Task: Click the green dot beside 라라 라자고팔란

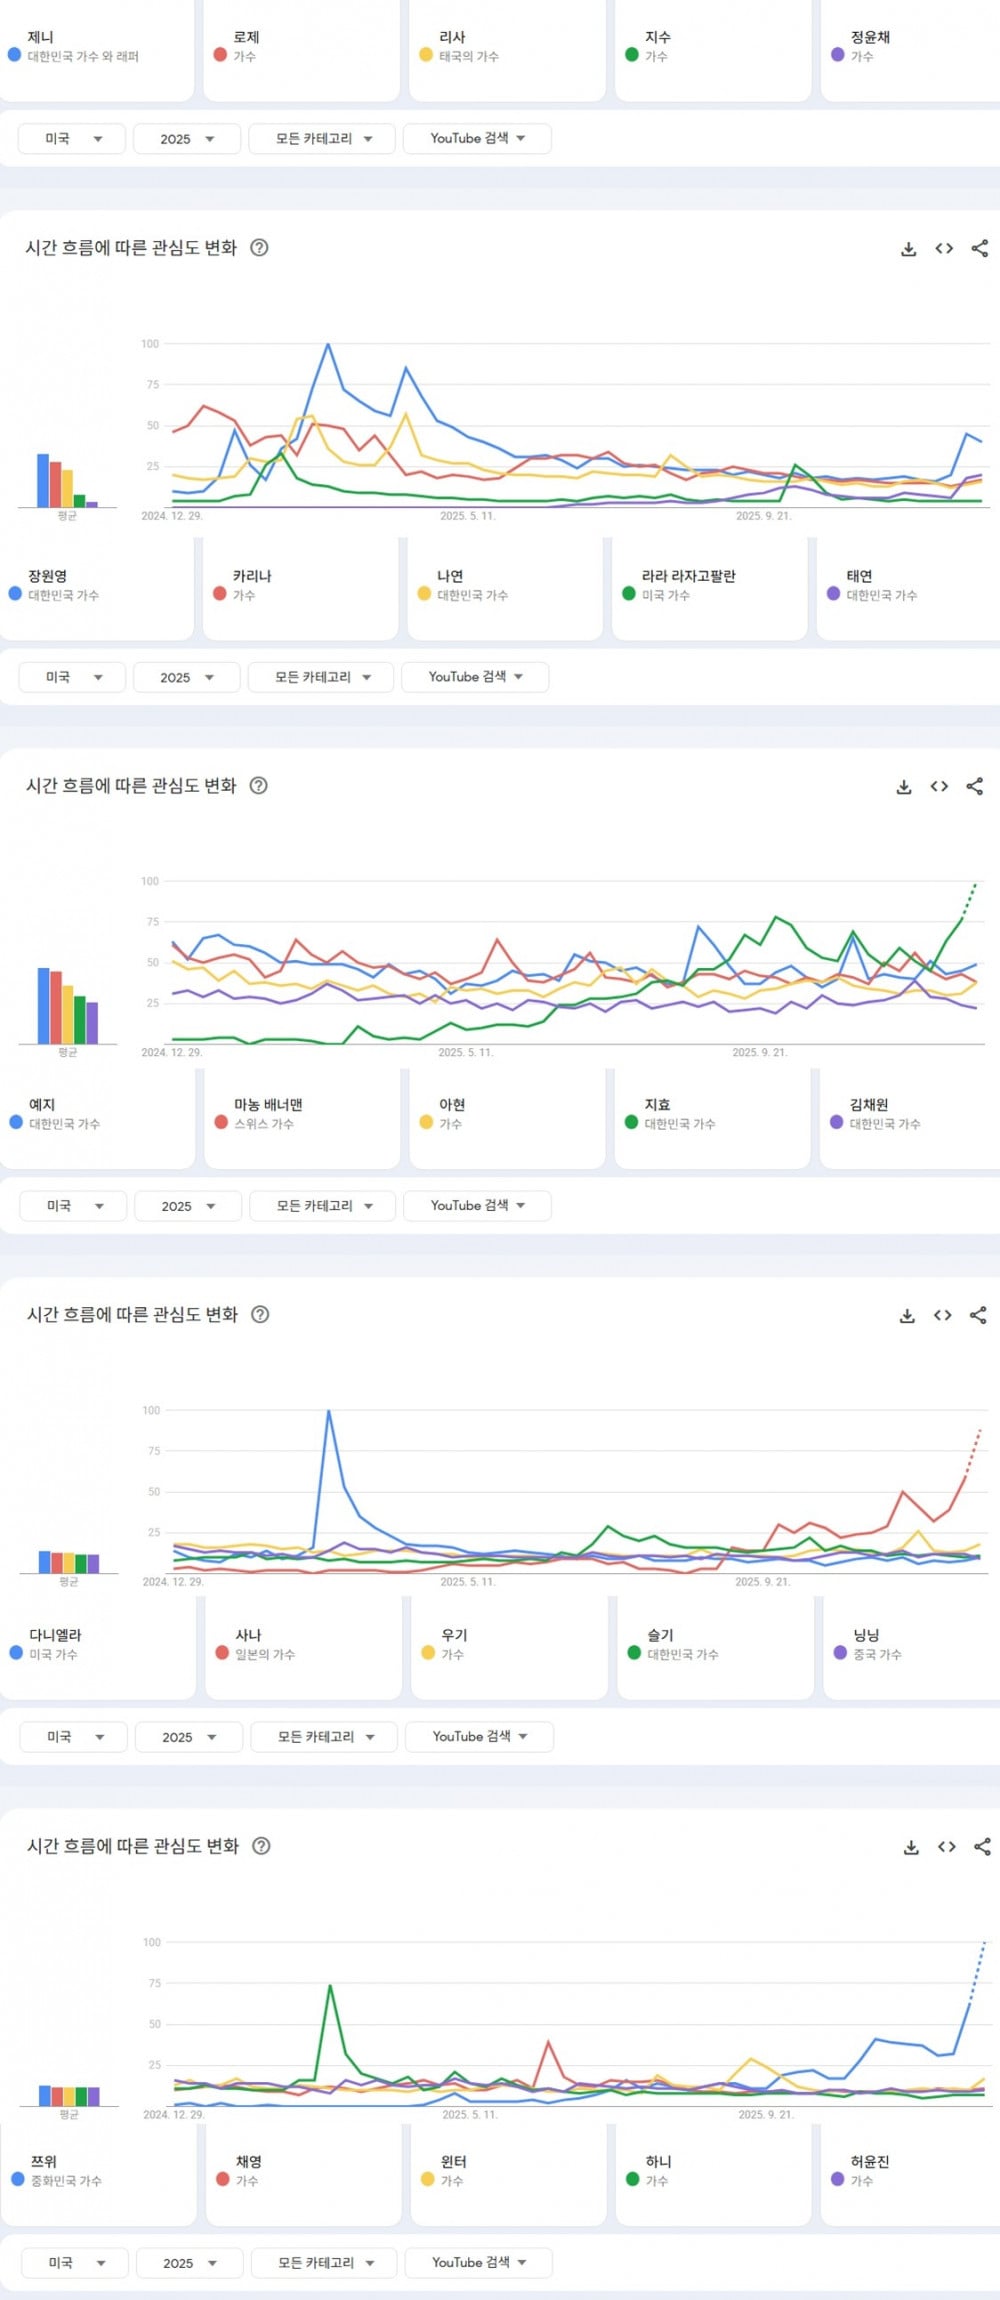Action: point(629,593)
